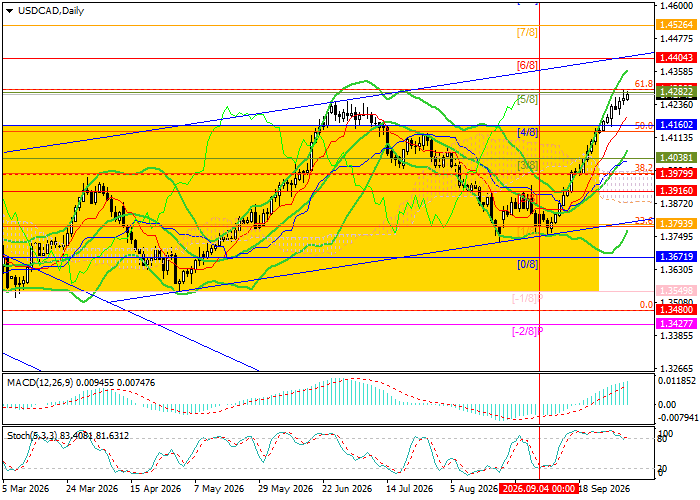Select the [6/8] Murrey level label

(x=527, y=65)
